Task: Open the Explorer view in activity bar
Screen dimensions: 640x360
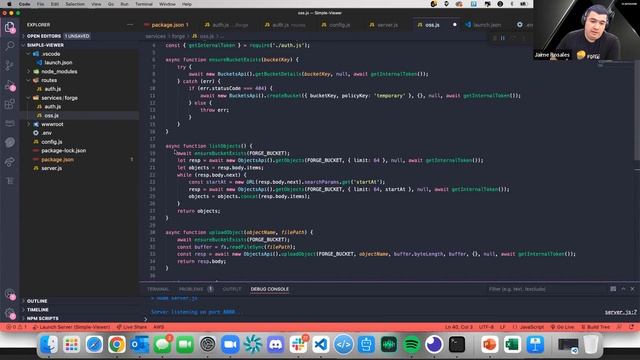Action: (x=10, y=27)
